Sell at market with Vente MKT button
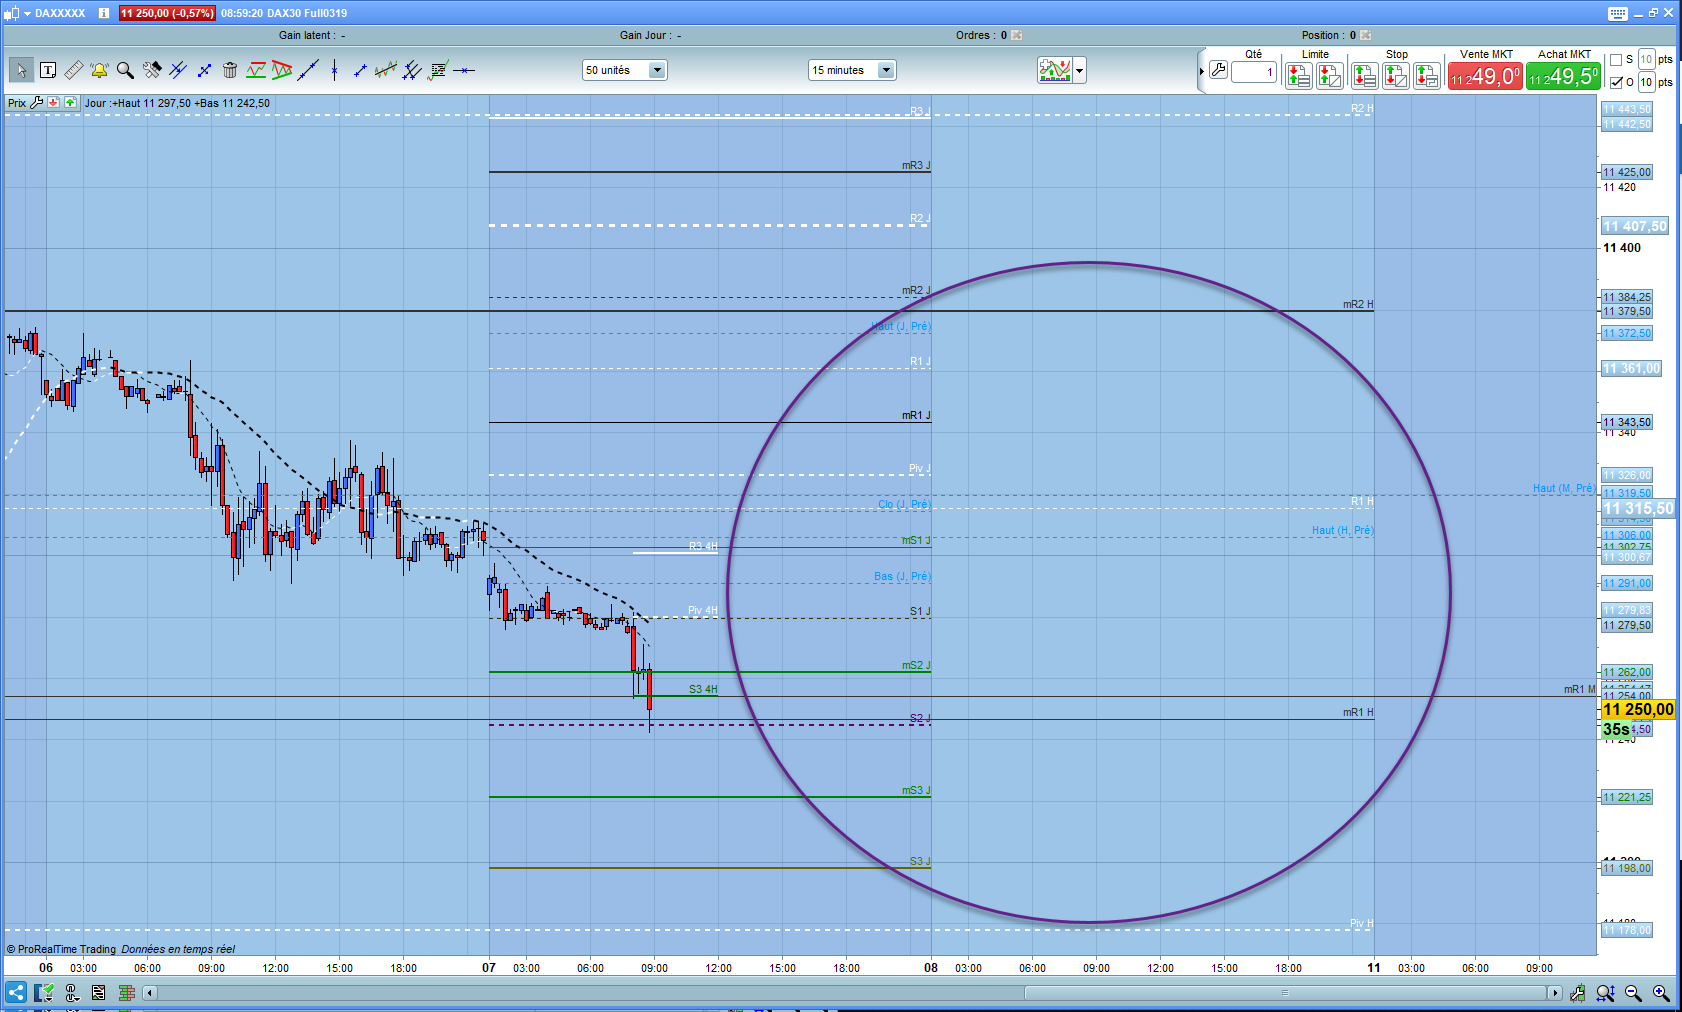Image resolution: width=1682 pixels, height=1012 pixels. (x=1485, y=76)
